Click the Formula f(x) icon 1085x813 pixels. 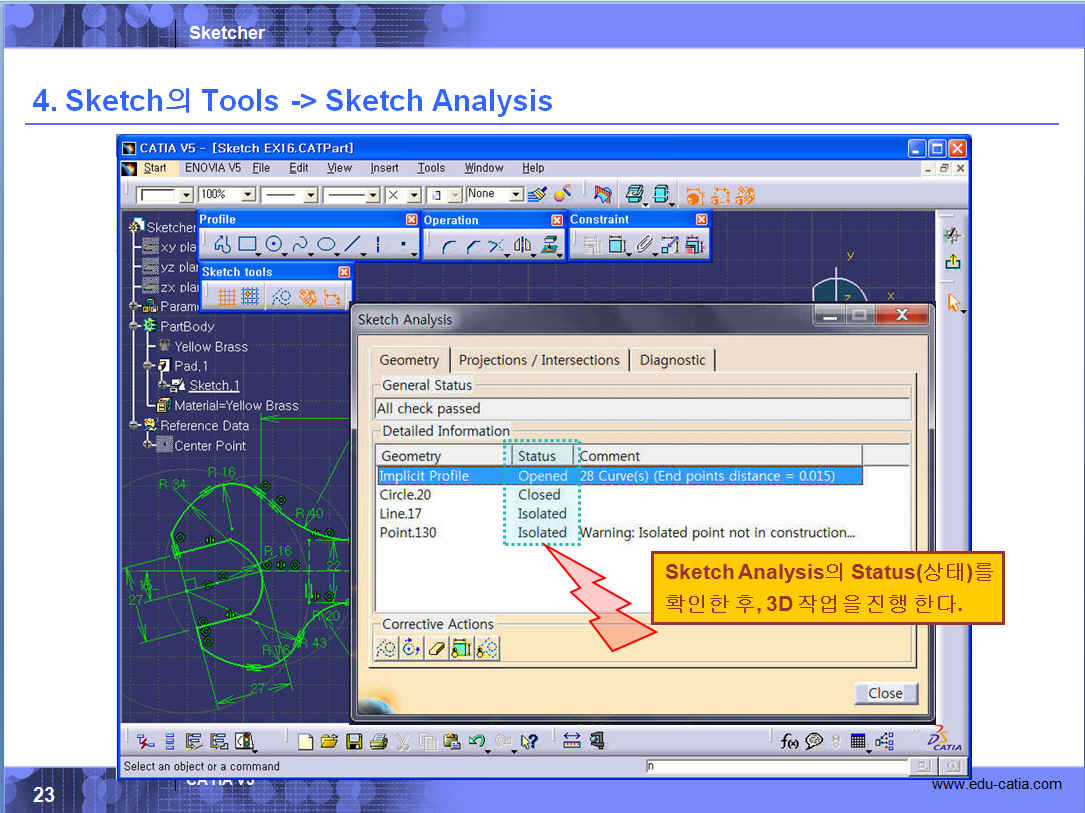790,741
